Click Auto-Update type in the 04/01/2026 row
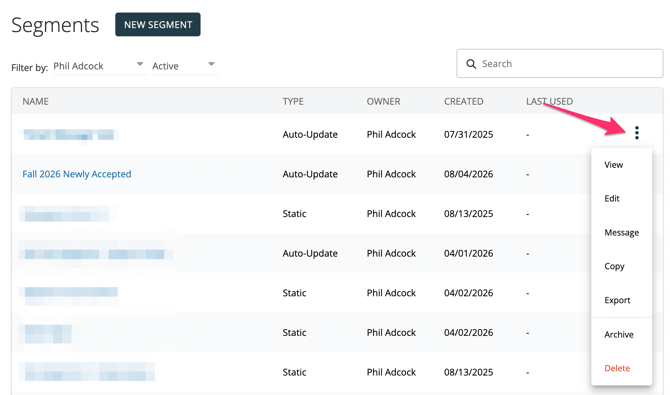Viewport: 670px width, 395px height. coord(310,253)
